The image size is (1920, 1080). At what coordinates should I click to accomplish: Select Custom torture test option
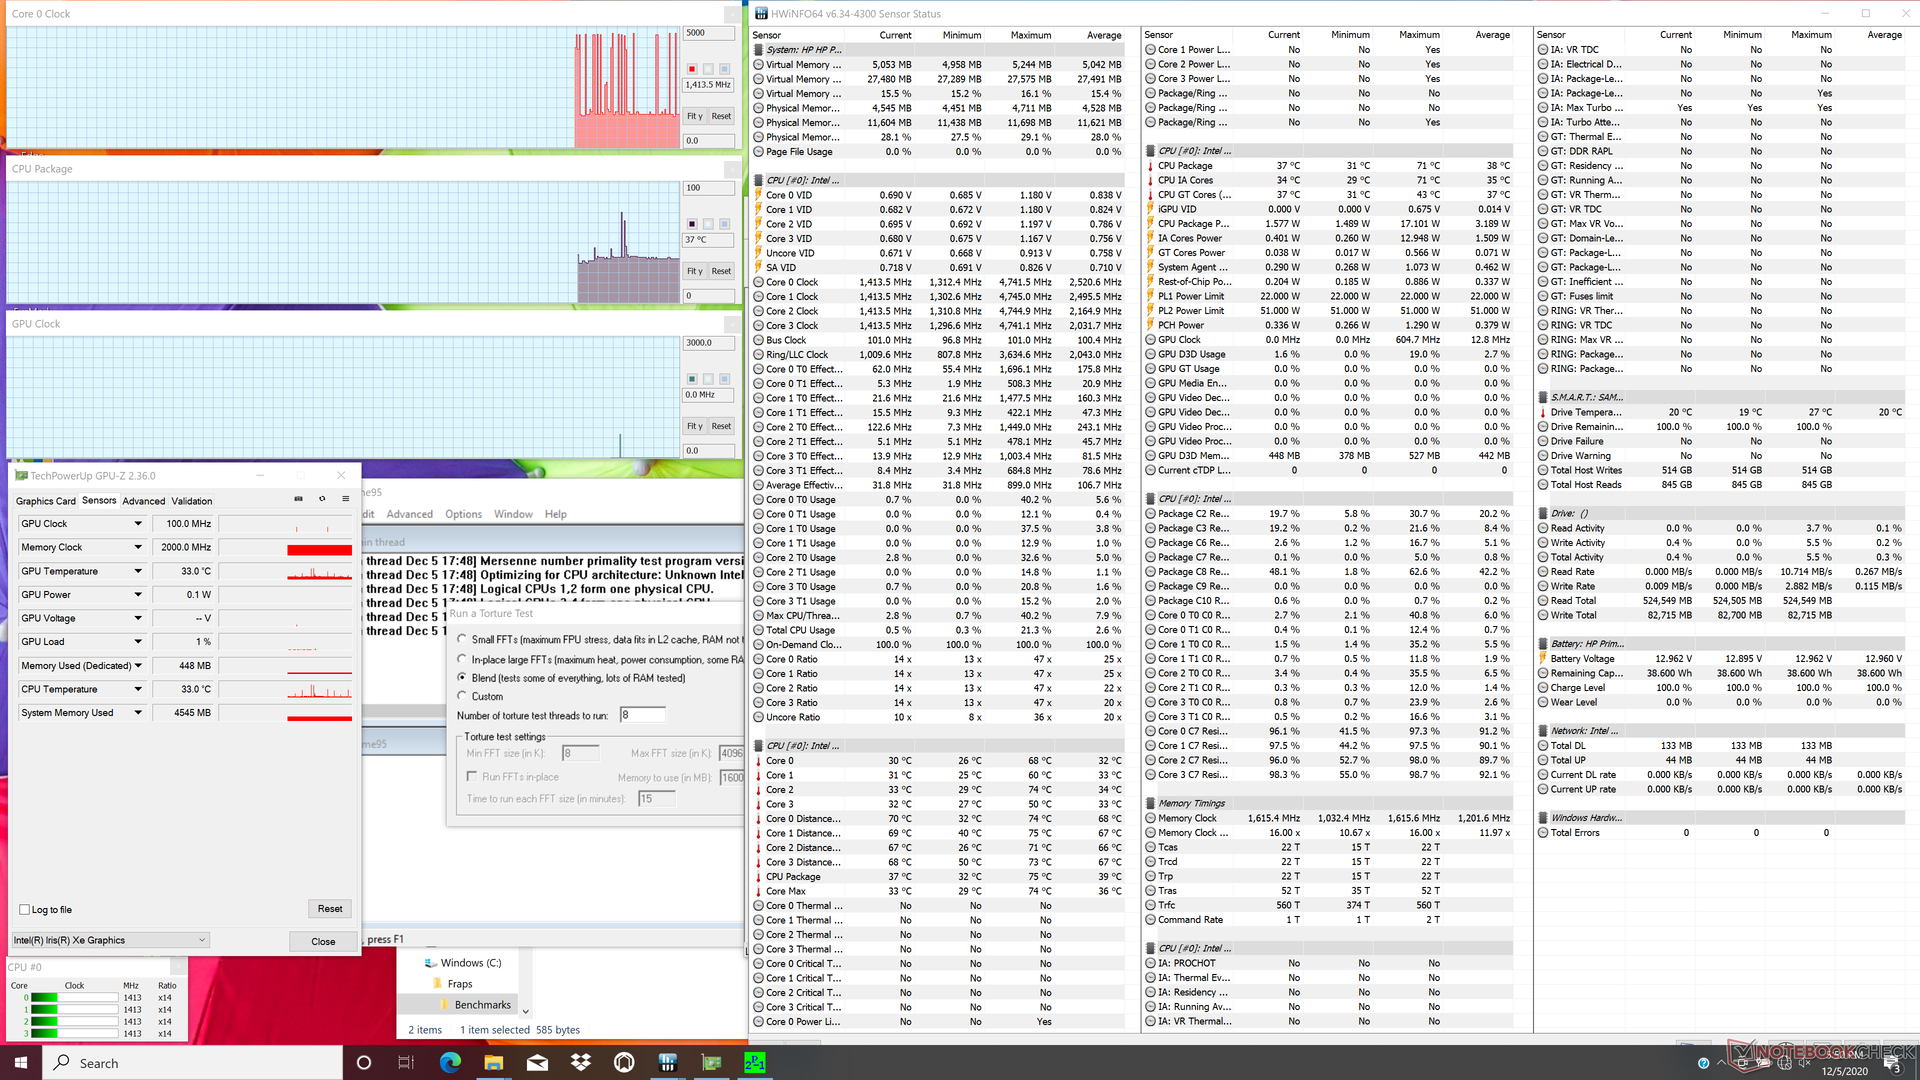(x=462, y=696)
